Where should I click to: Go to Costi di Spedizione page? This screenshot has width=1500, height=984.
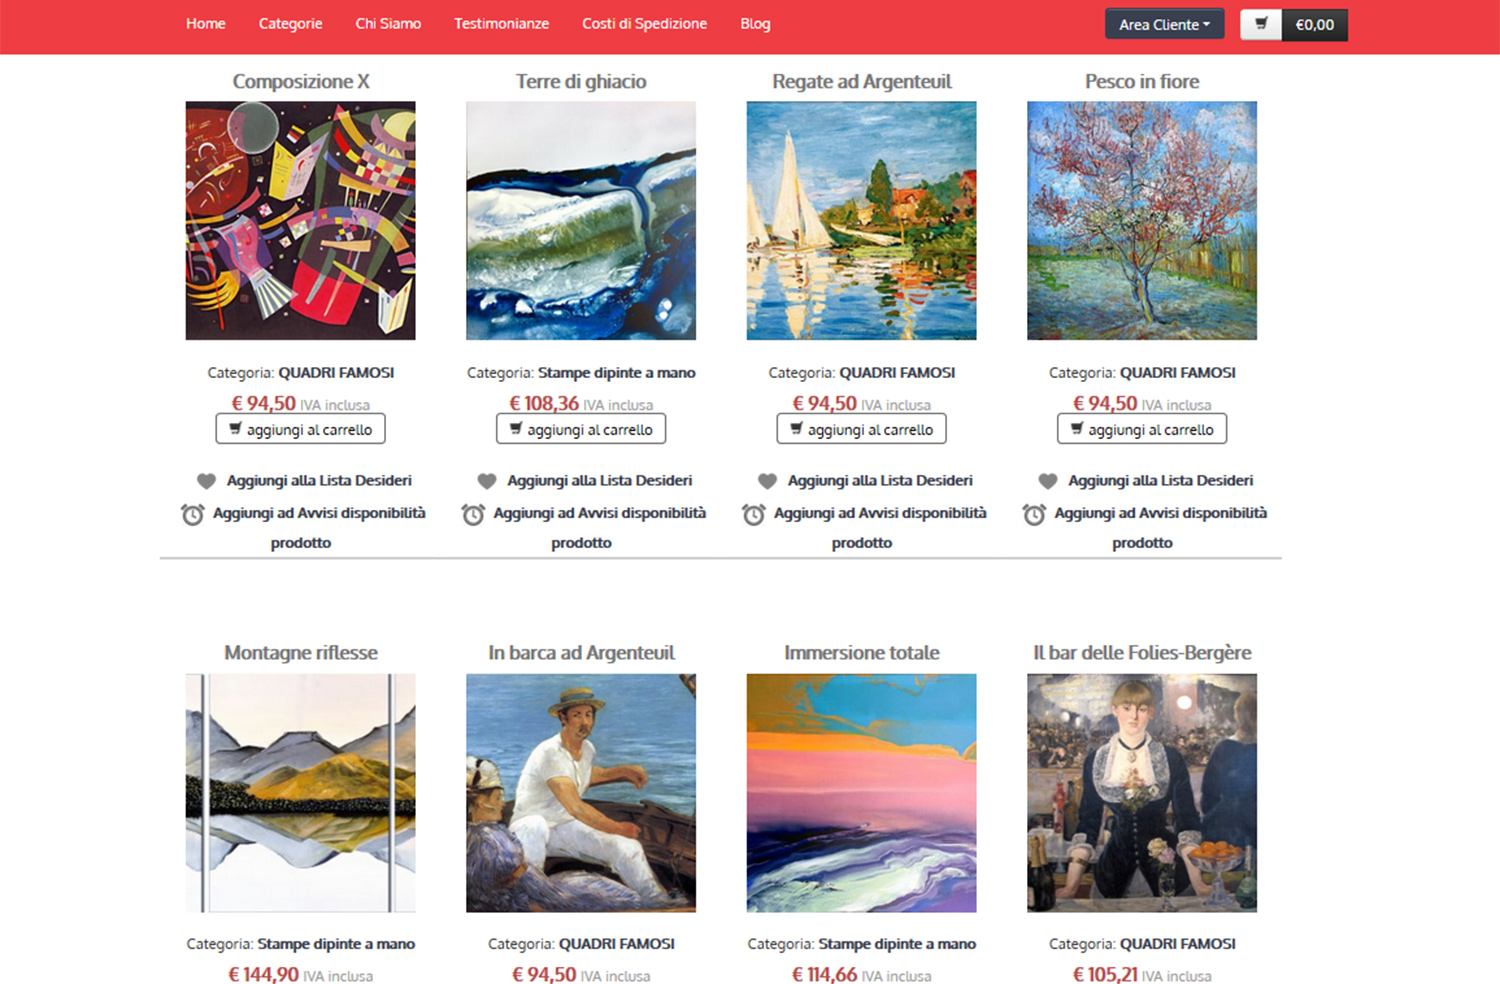point(644,23)
